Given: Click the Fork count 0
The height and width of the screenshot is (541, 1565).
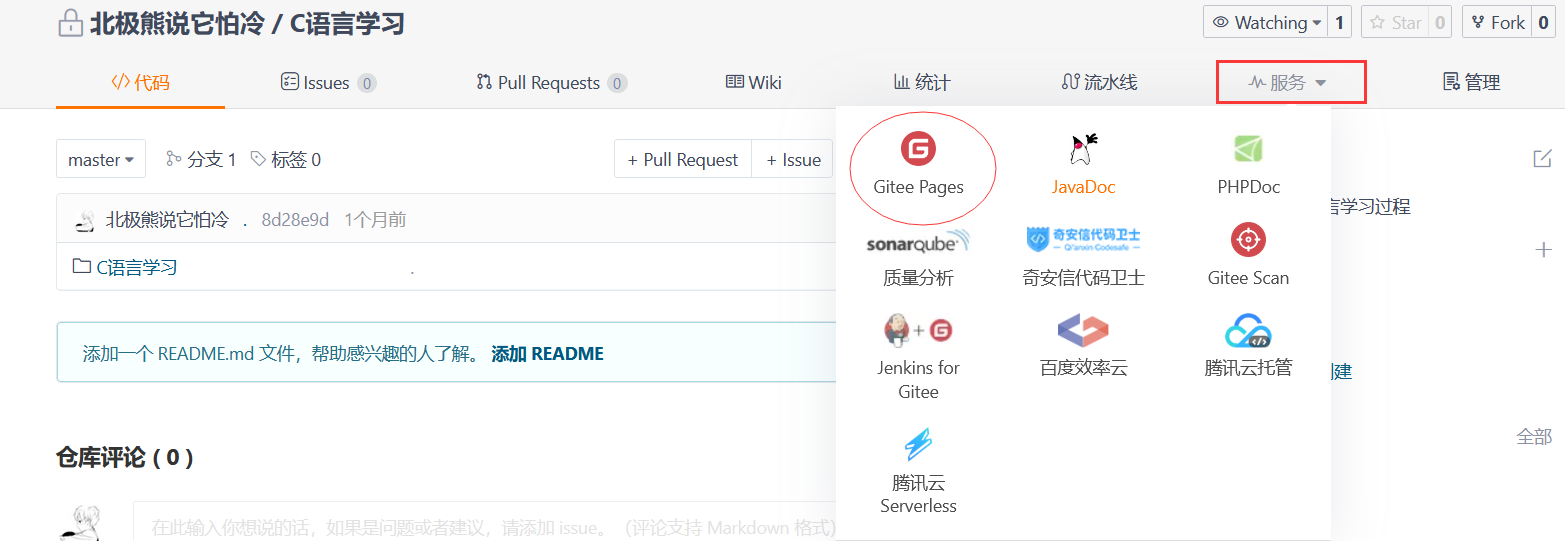Looking at the screenshot, I should (x=1543, y=22).
